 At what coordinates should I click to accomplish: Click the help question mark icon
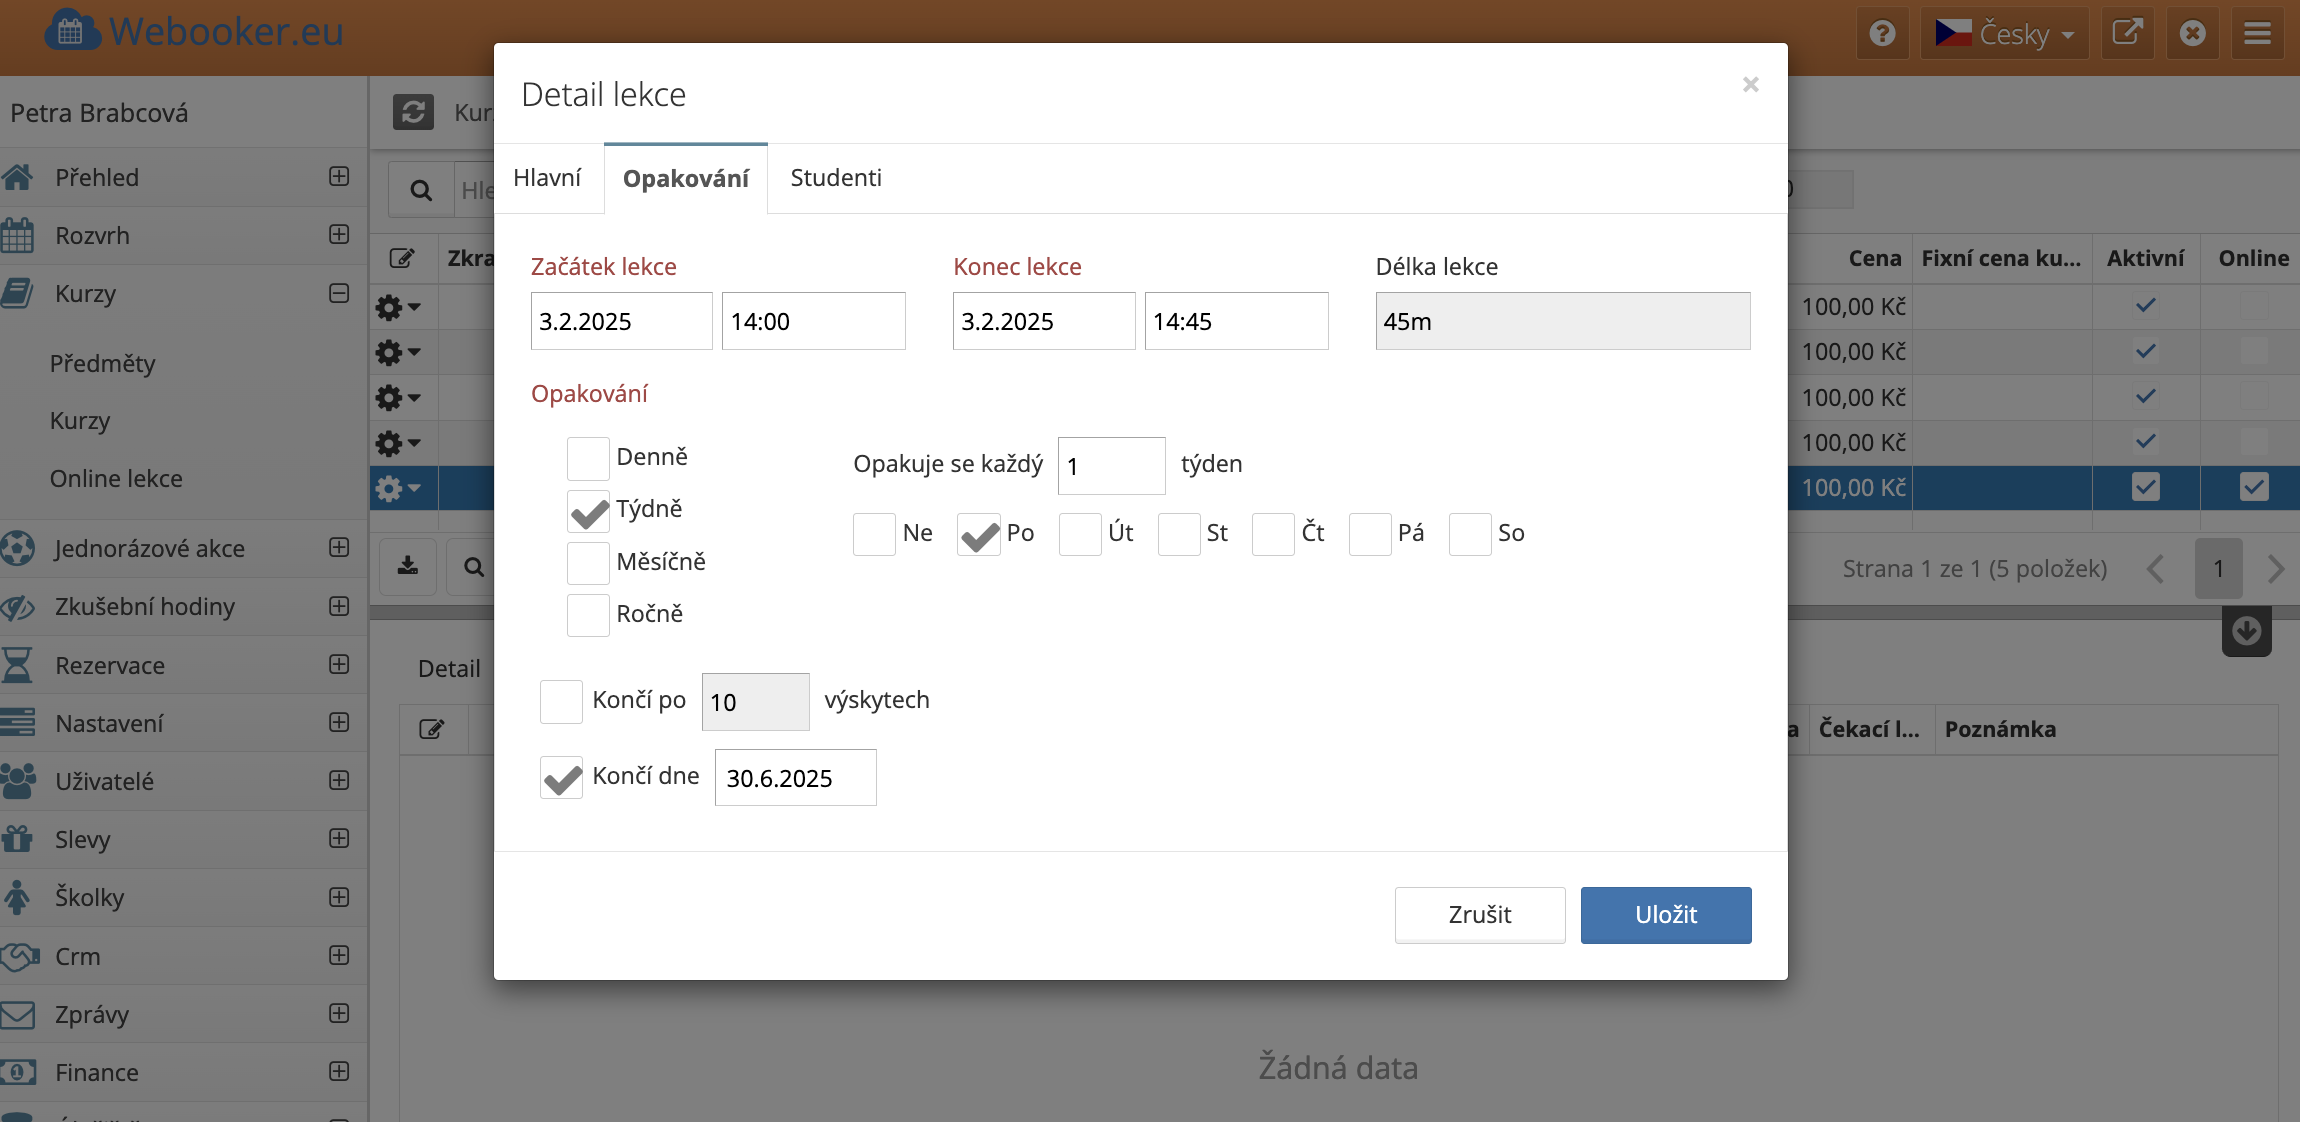(1882, 34)
